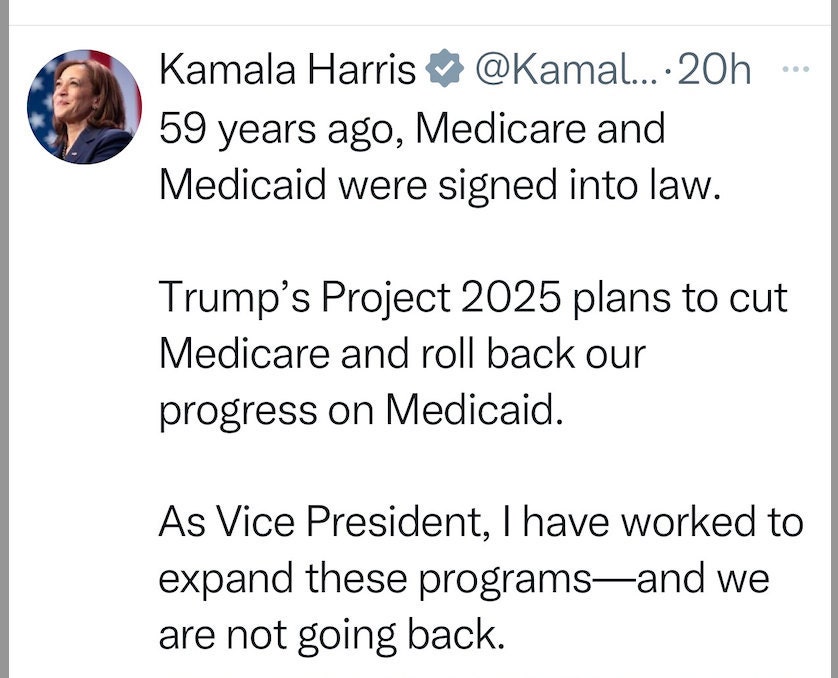Click the verified badge next to Harris
Image resolution: width=838 pixels, height=678 pixels.
point(444,68)
